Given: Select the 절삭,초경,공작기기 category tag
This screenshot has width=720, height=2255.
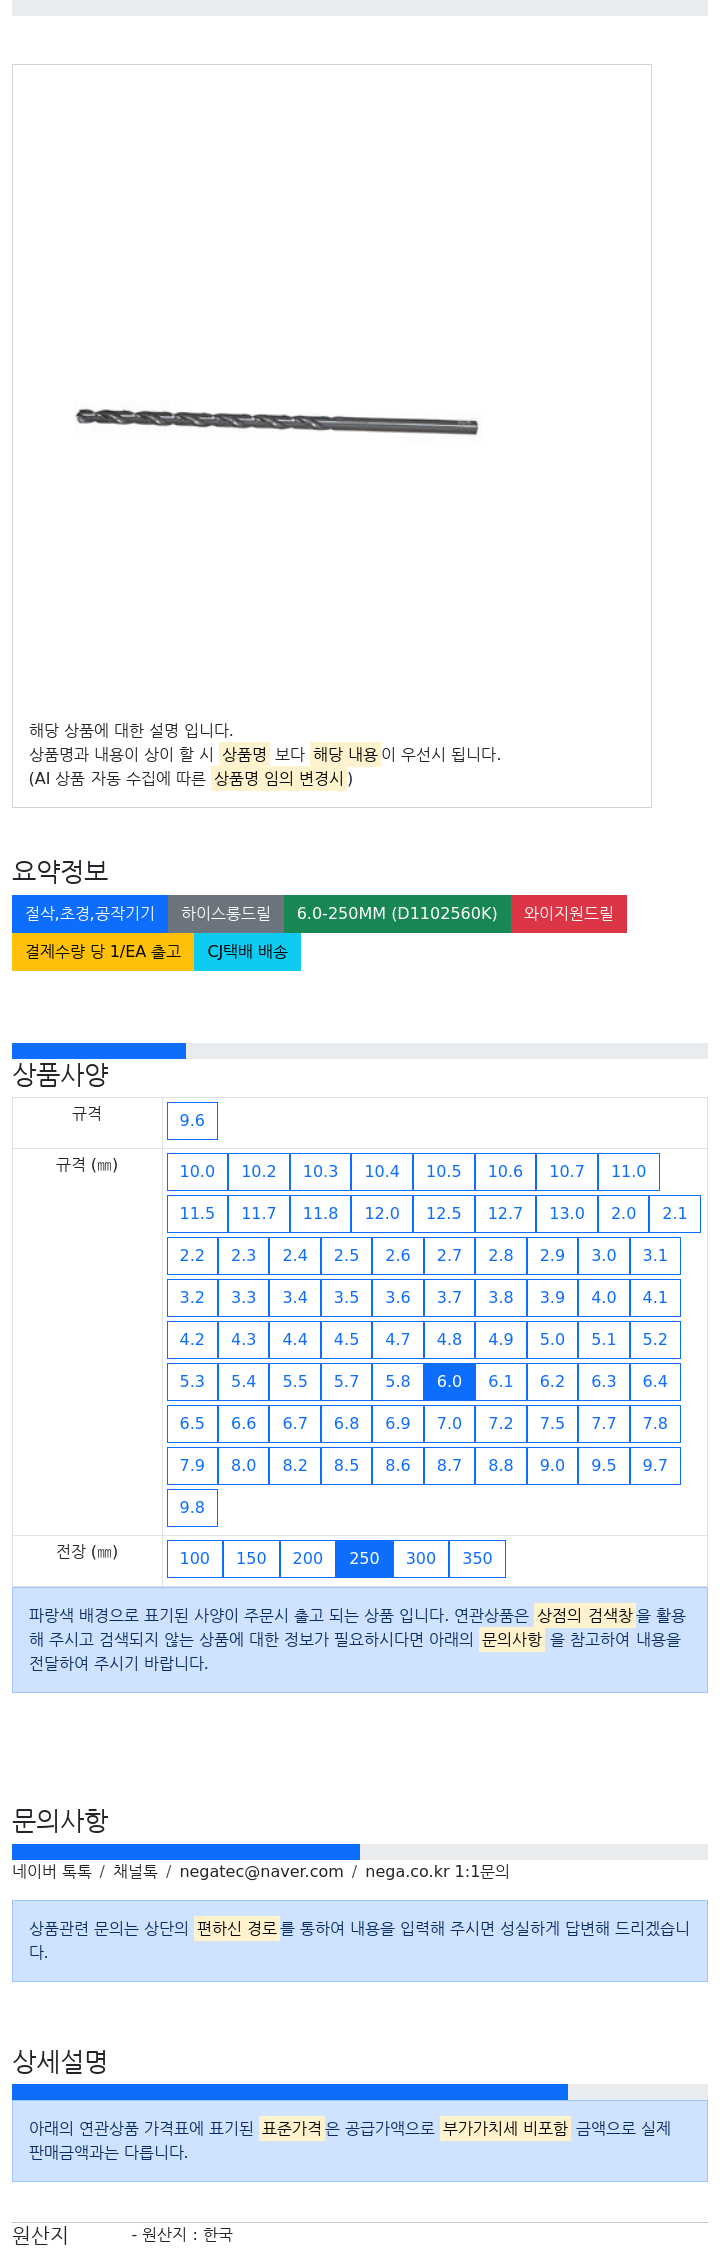Looking at the screenshot, I should tap(90, 914).
